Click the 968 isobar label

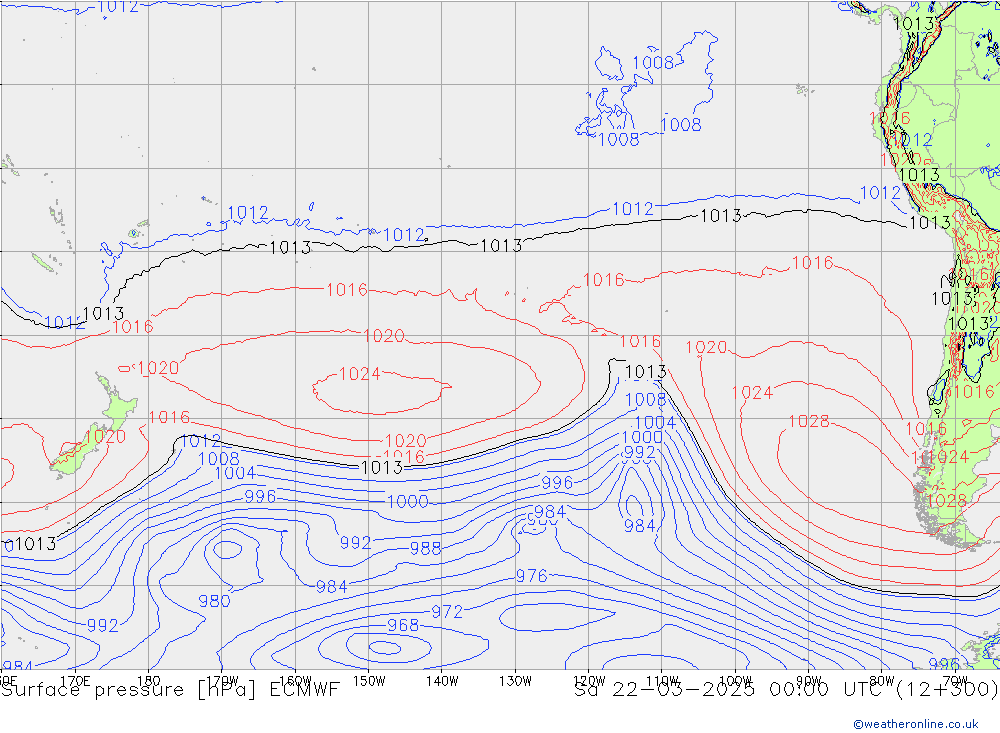[403, 625]
